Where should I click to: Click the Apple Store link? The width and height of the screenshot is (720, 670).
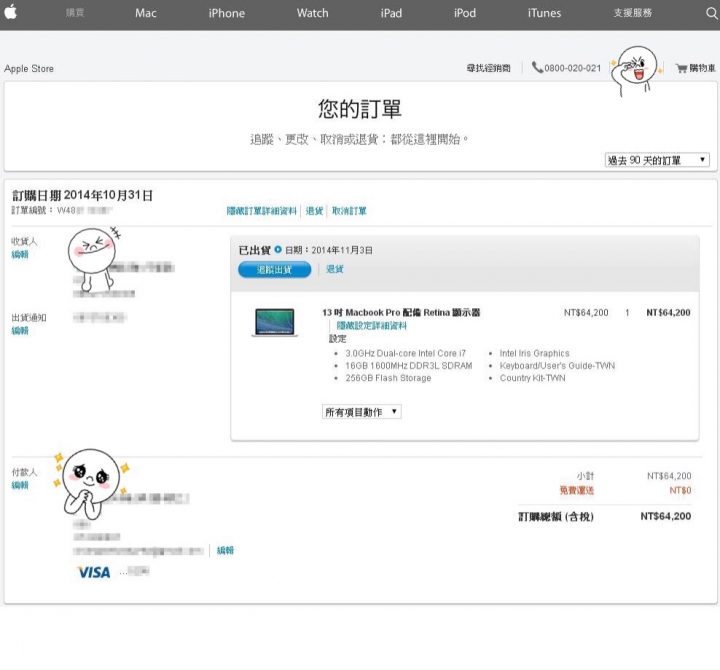(29, 68)
